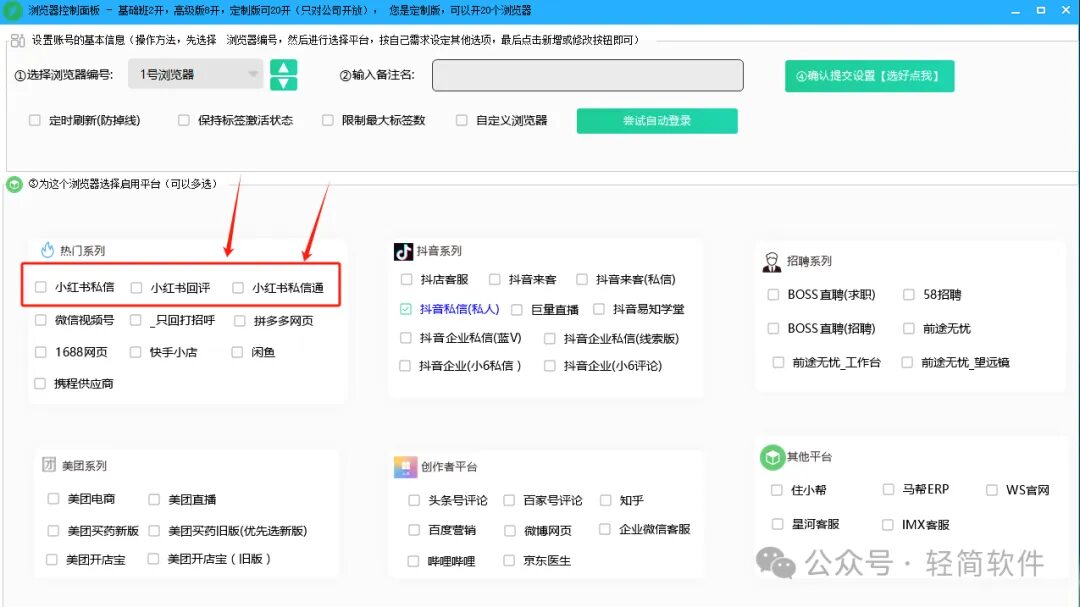Enable 快手小店 checkbox
The width and height of the screenshot is (1080, 607).
(135, 352)
